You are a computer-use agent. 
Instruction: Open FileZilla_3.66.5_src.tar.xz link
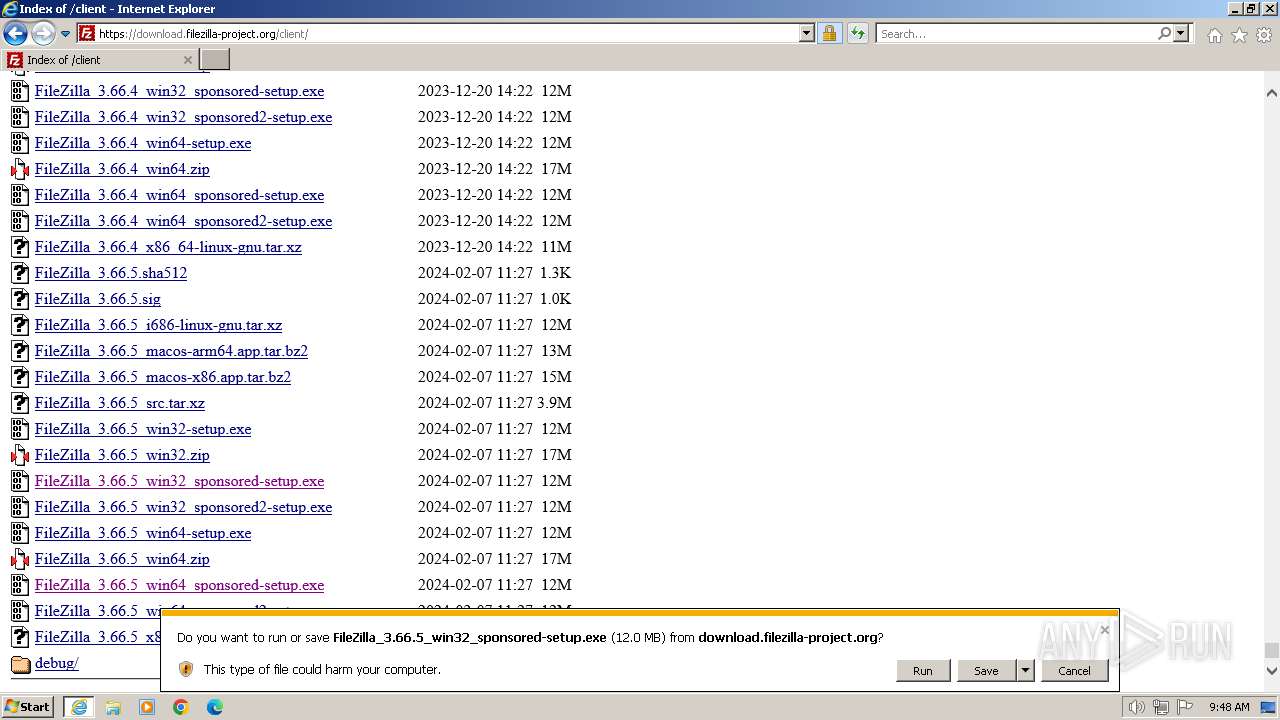coord(120,403)
